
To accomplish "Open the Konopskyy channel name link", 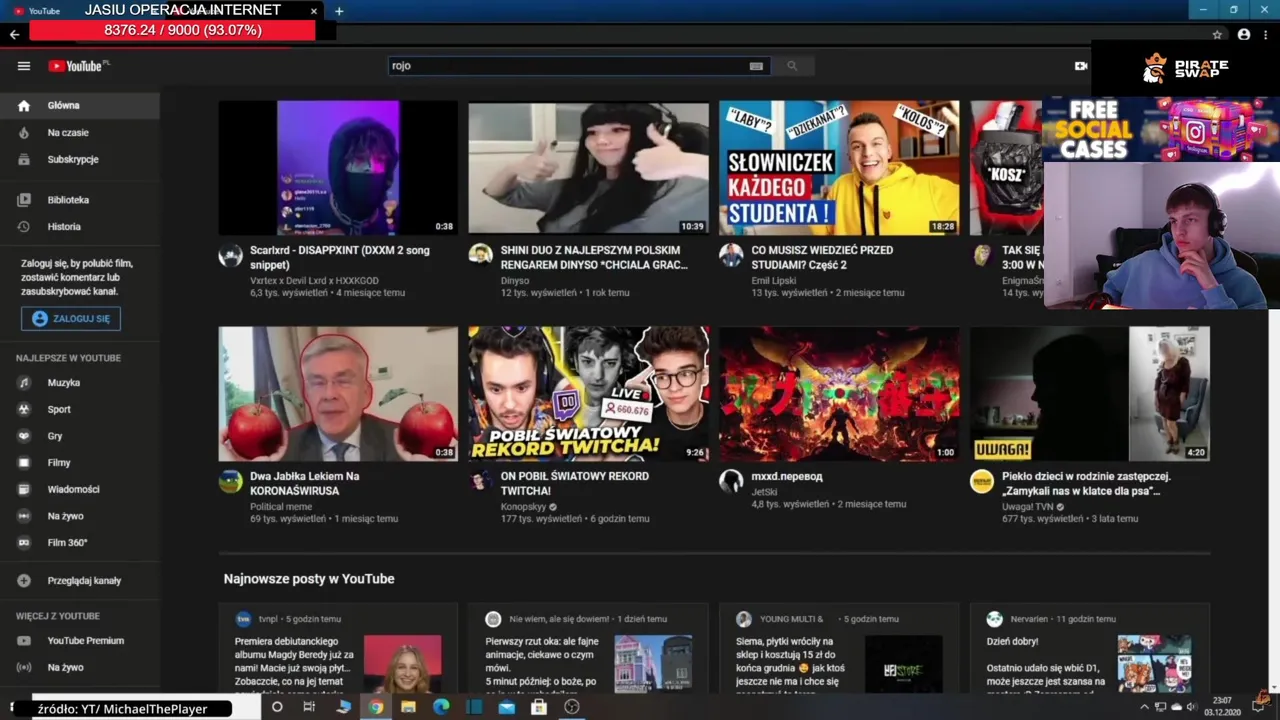I will [523, 507].
